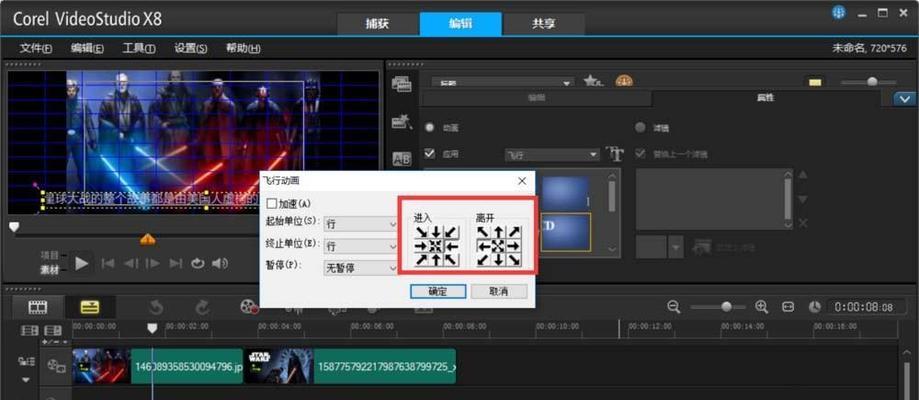This screenshot has width=919, height=400.
Task: Open the 文件(F) menu
Action: click(x=36, y=48)
